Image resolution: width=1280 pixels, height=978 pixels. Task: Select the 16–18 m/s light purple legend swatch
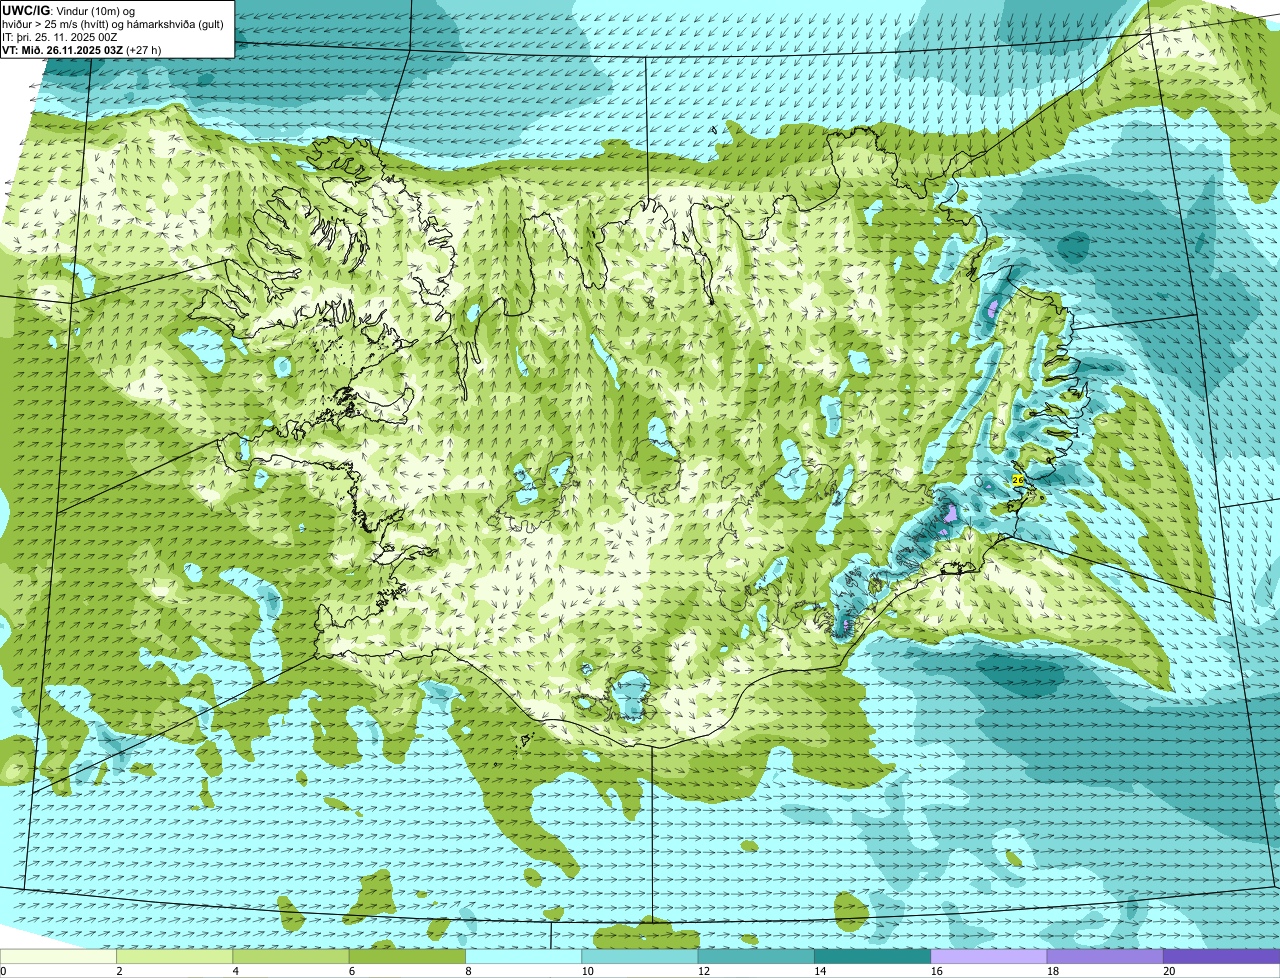[x=989, y=956]
